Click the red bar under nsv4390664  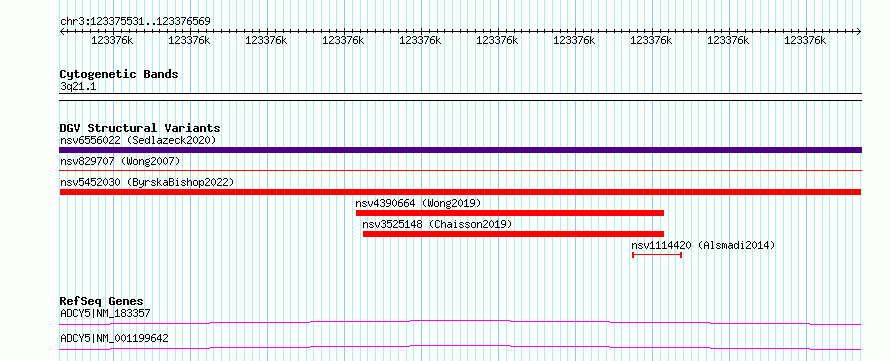tap(510, 213)
